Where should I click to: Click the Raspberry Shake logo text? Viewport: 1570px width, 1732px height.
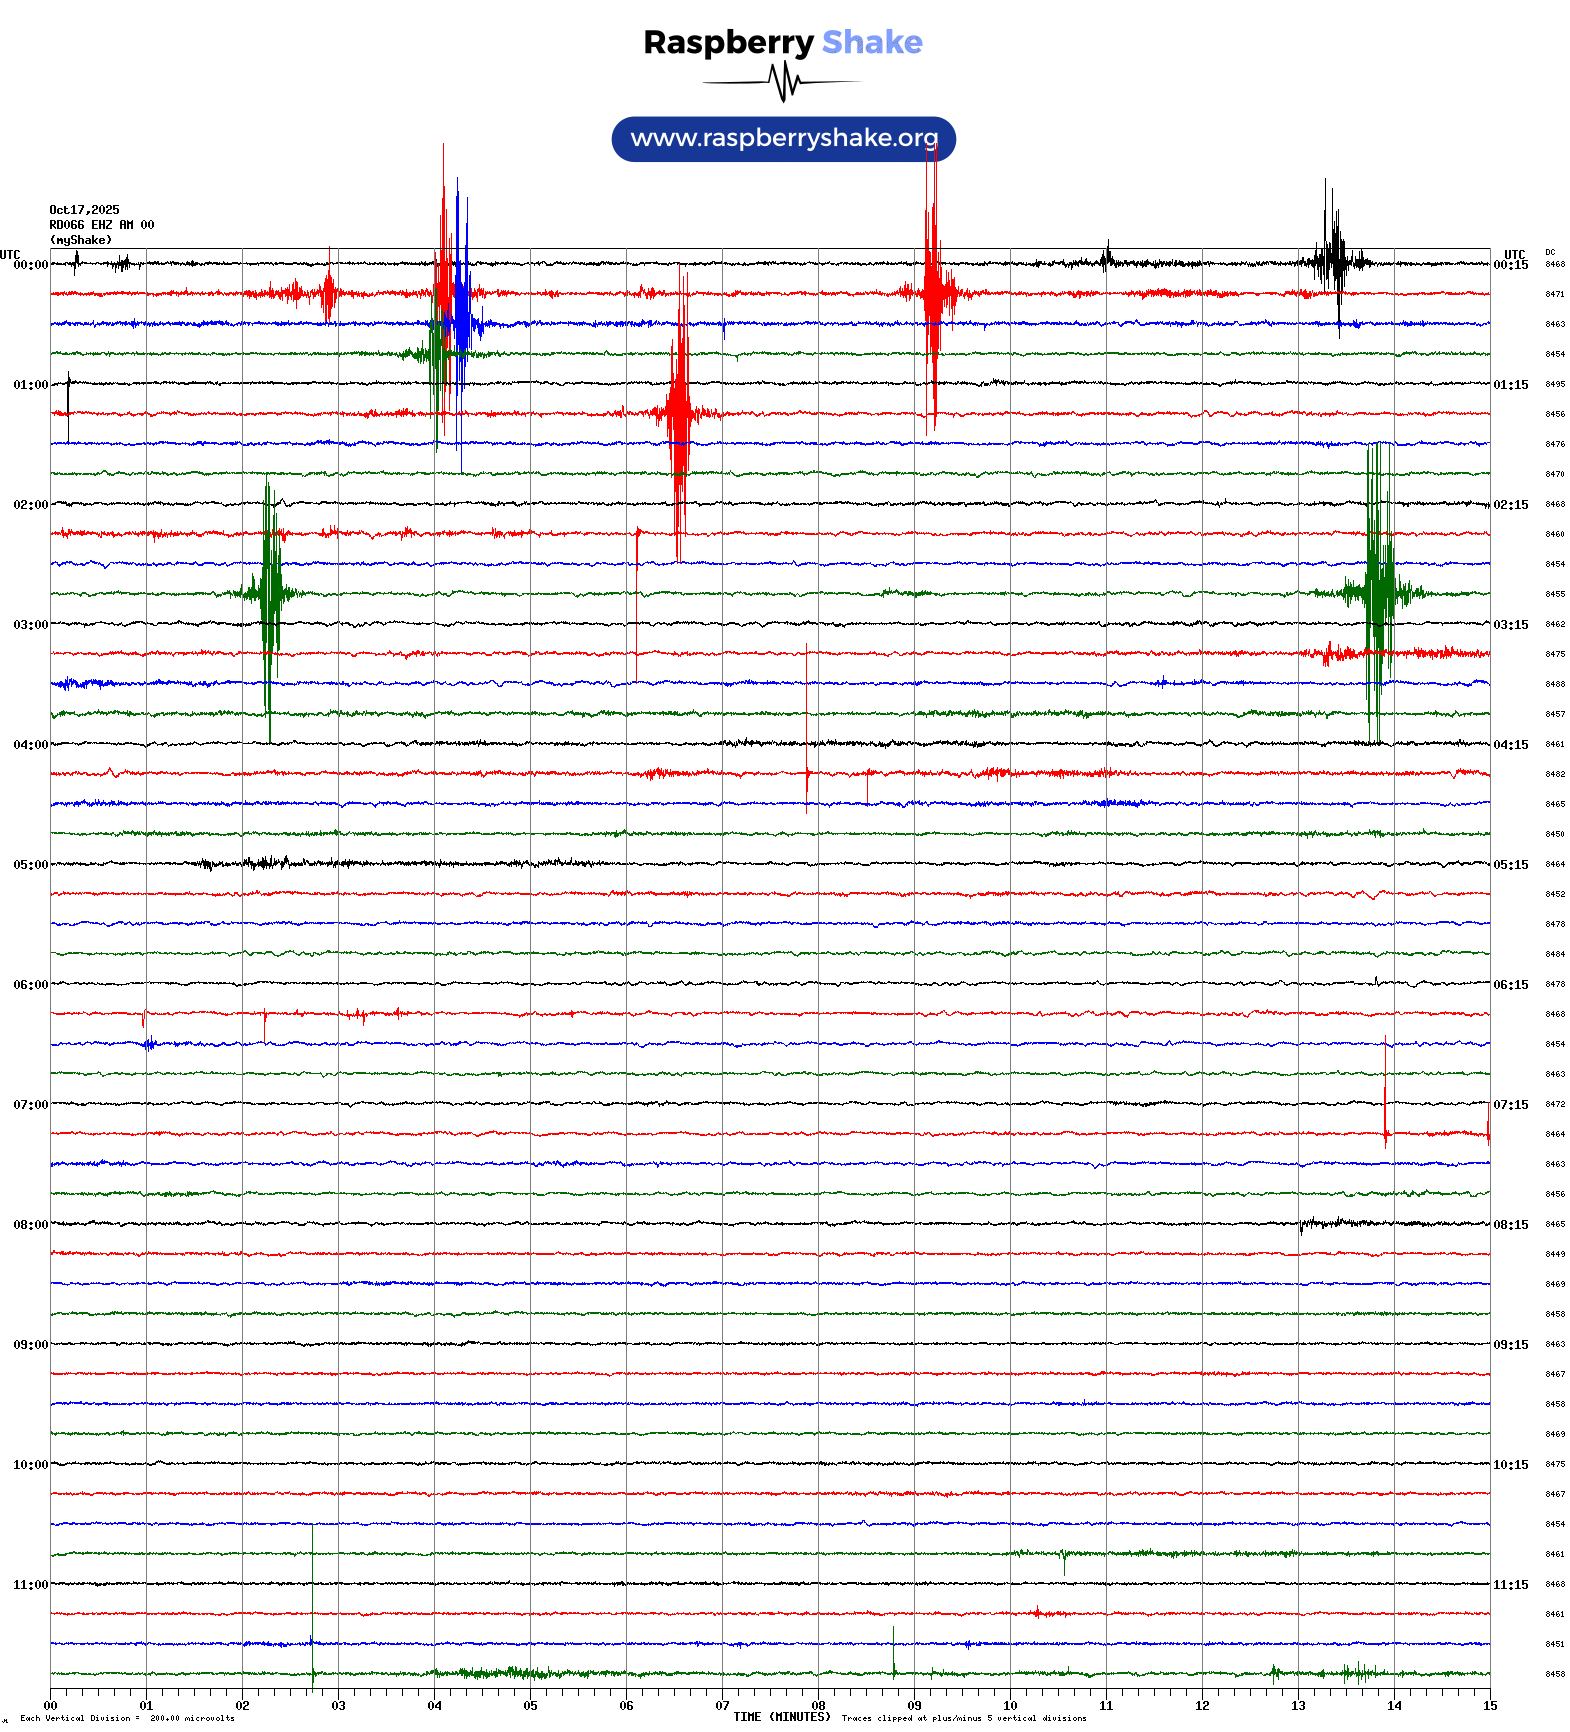[x=782, y=42]
